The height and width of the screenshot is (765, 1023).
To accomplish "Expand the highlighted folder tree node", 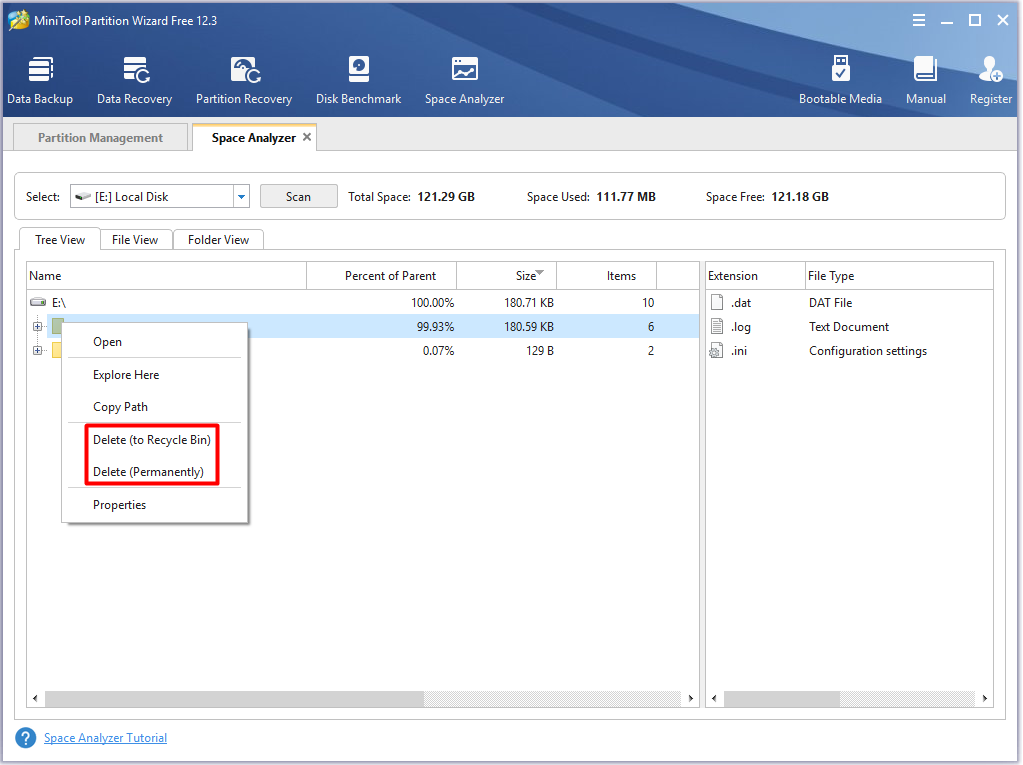I will point(38,326).
